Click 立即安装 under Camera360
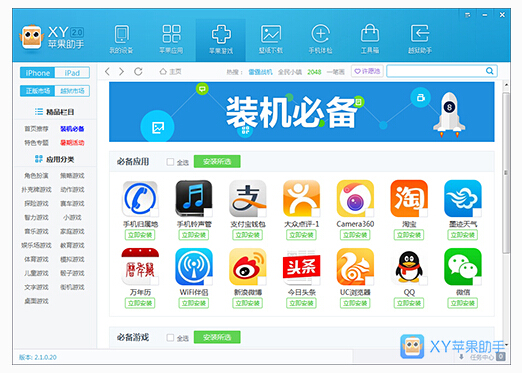The width and height of the screenshot is (522, 373). [355, 235]
